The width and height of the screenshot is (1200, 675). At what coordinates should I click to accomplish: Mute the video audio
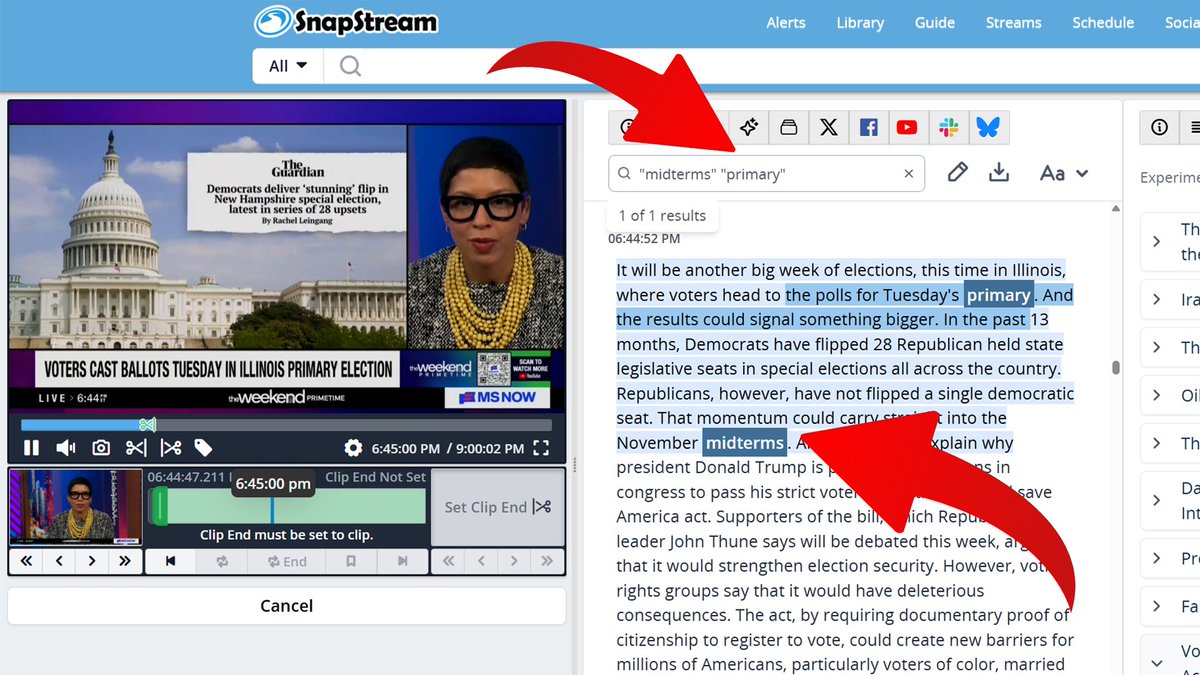(x=67, y=448)
